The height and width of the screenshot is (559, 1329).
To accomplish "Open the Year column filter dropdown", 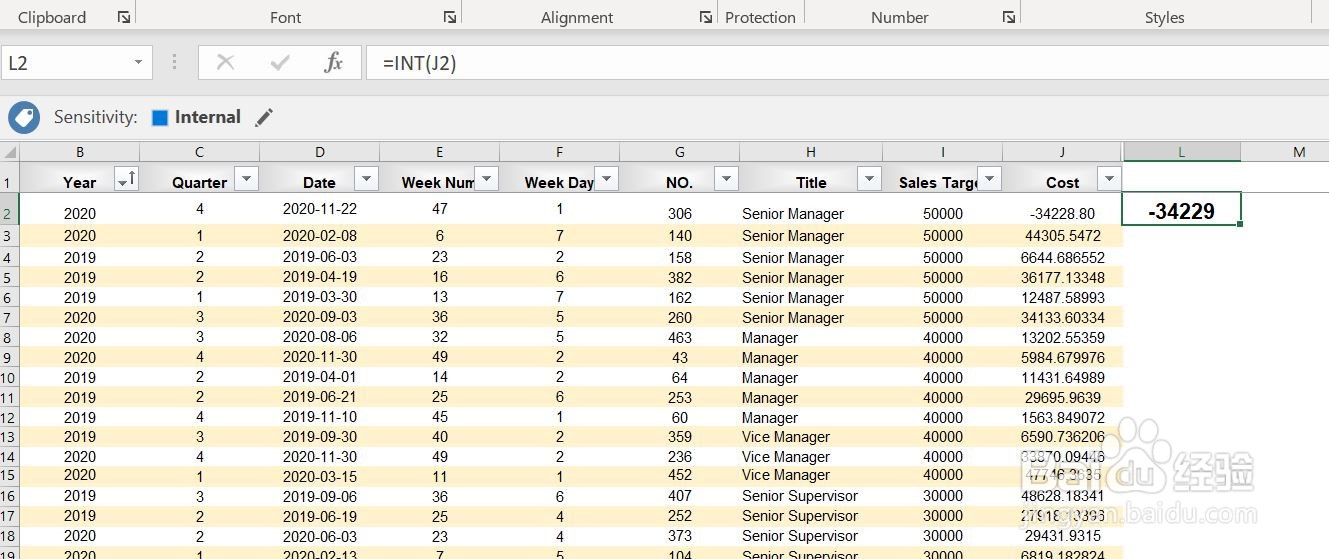I will coord(126,179).
